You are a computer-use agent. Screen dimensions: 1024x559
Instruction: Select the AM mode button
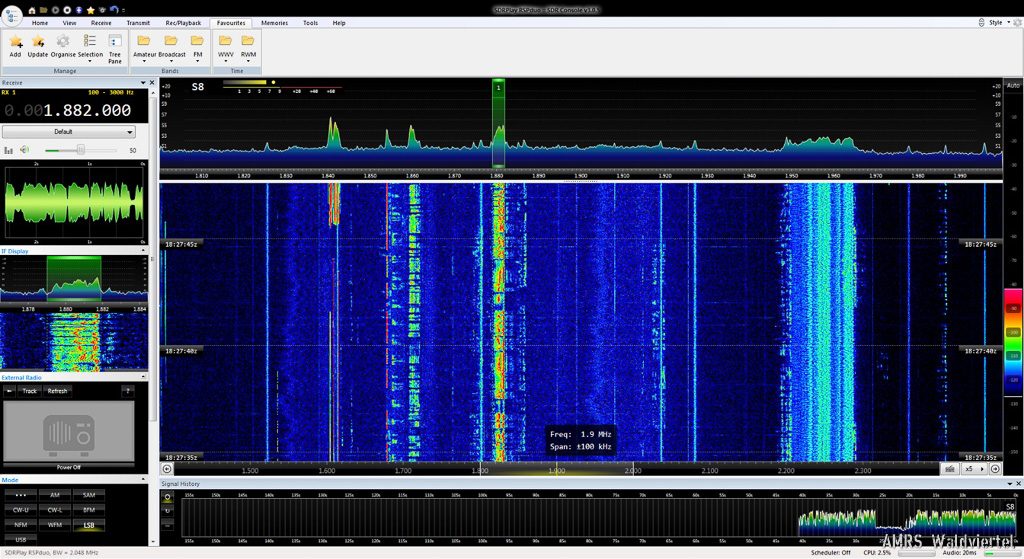tap(55, 495)
